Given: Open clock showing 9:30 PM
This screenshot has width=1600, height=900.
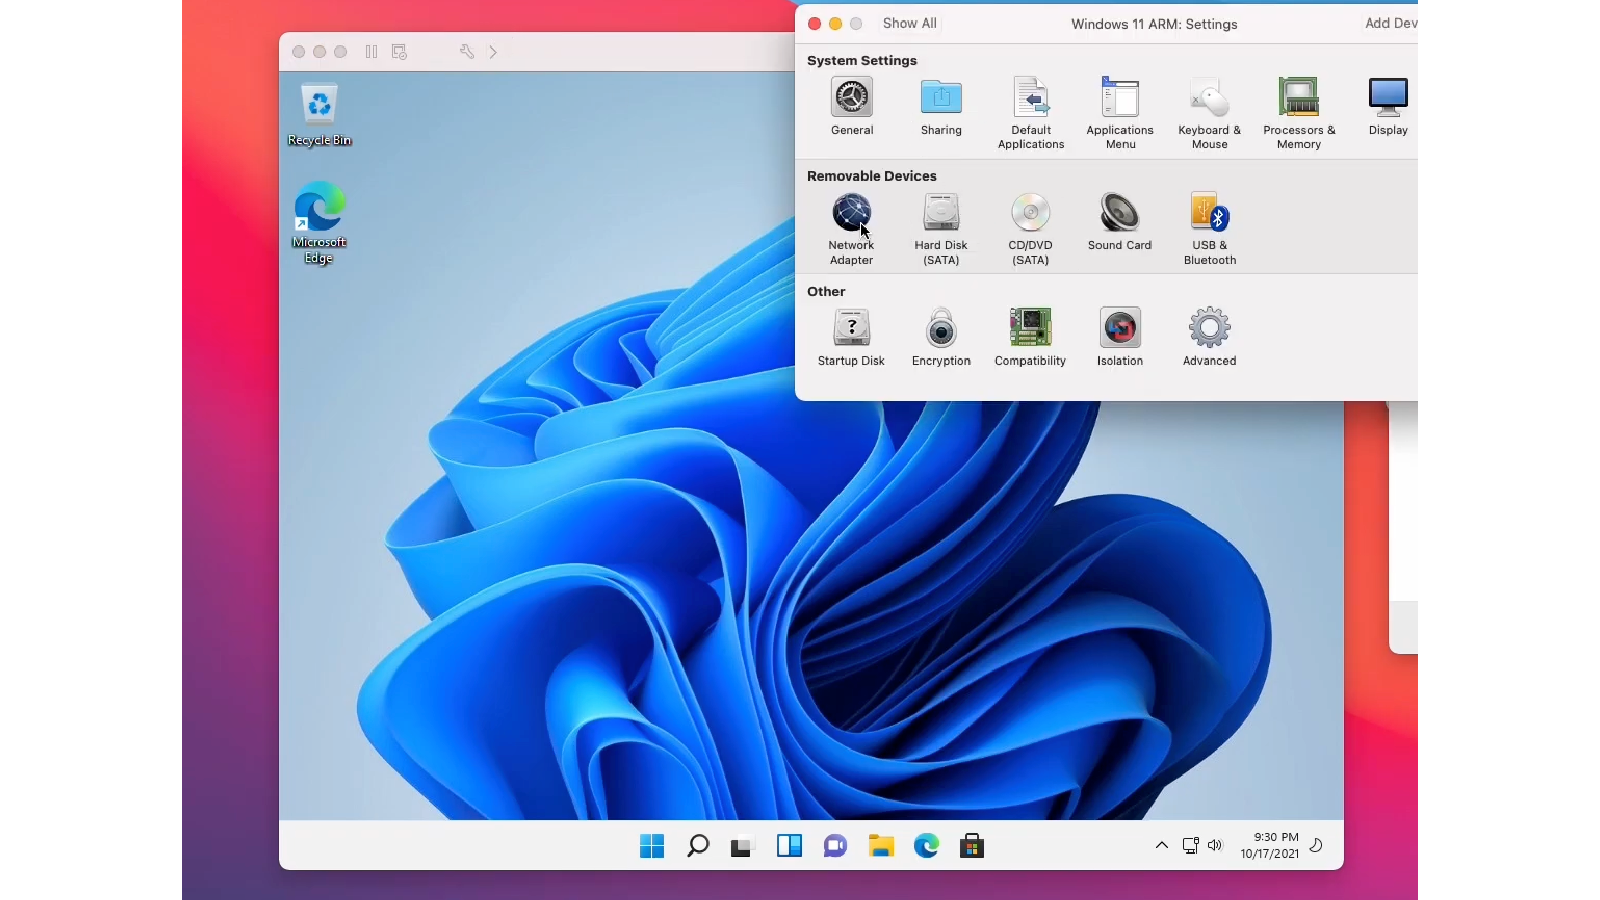Looking at the screenshot, I should [x=1270, y=845].
